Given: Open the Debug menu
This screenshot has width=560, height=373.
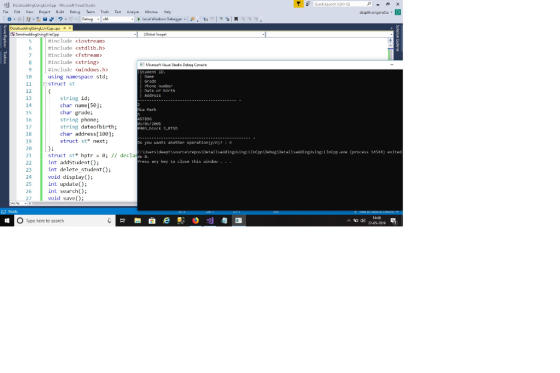Looking at the screenshot, I should (x=75, y=12).
